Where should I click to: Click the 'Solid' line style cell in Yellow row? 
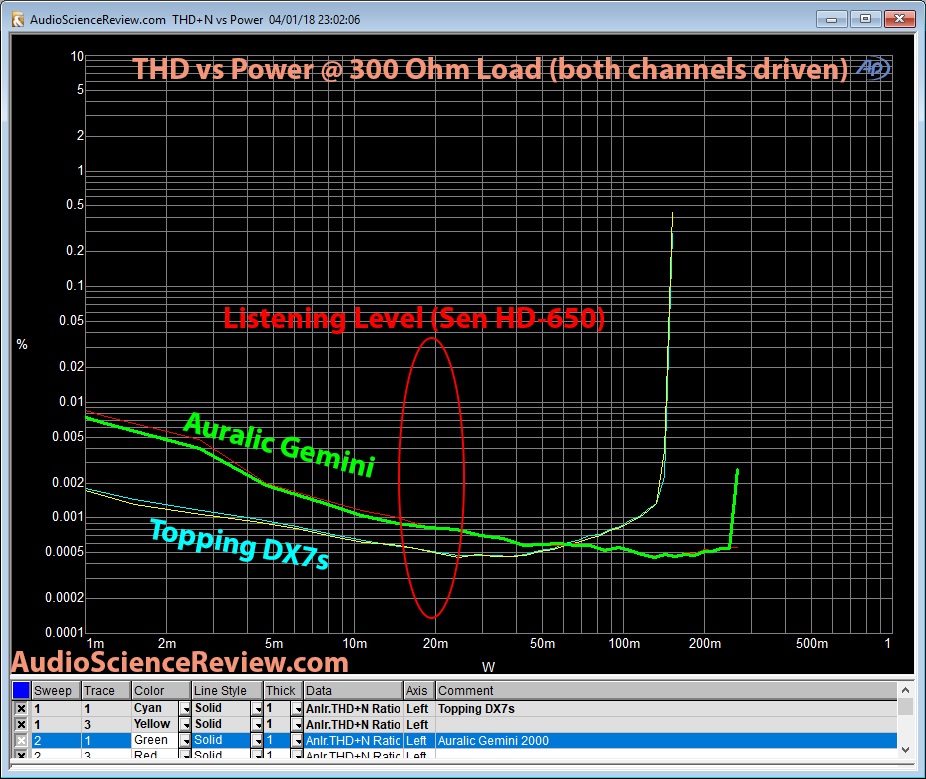point(221,725)
